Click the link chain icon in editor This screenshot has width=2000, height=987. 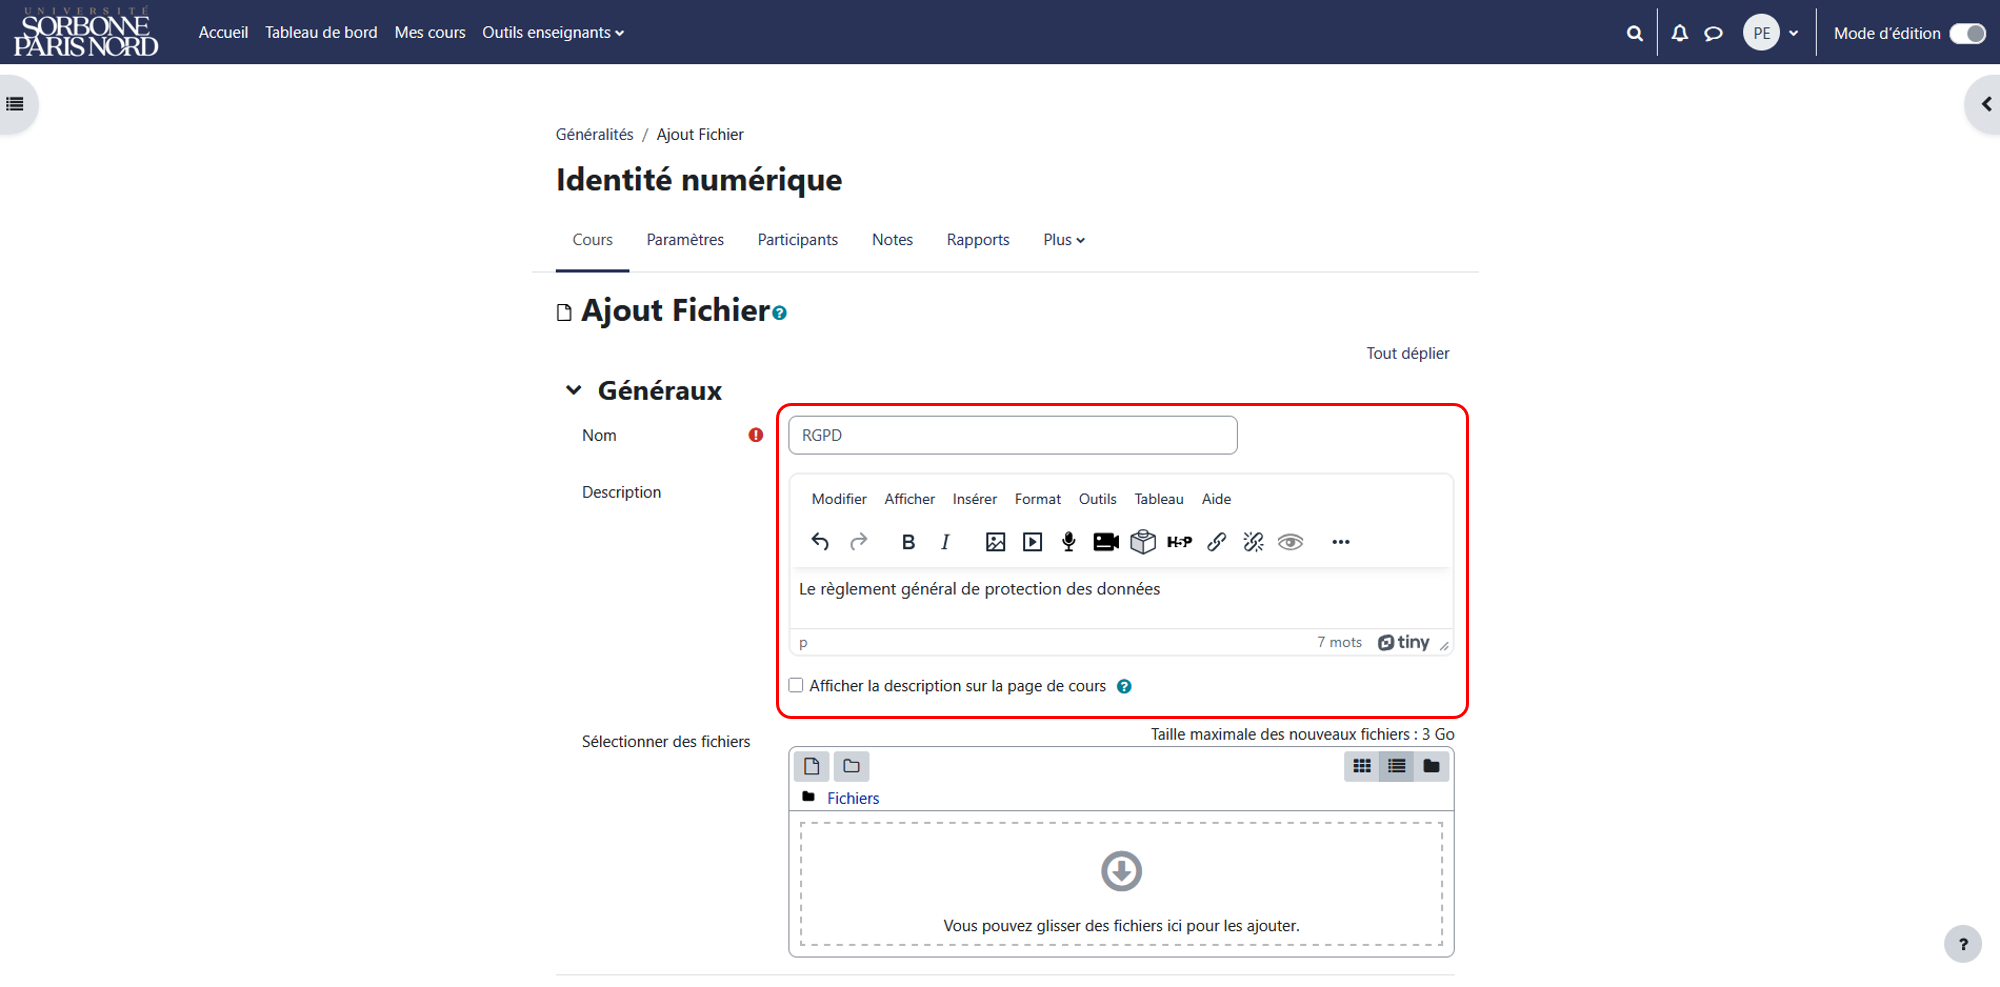(1216, 542)
